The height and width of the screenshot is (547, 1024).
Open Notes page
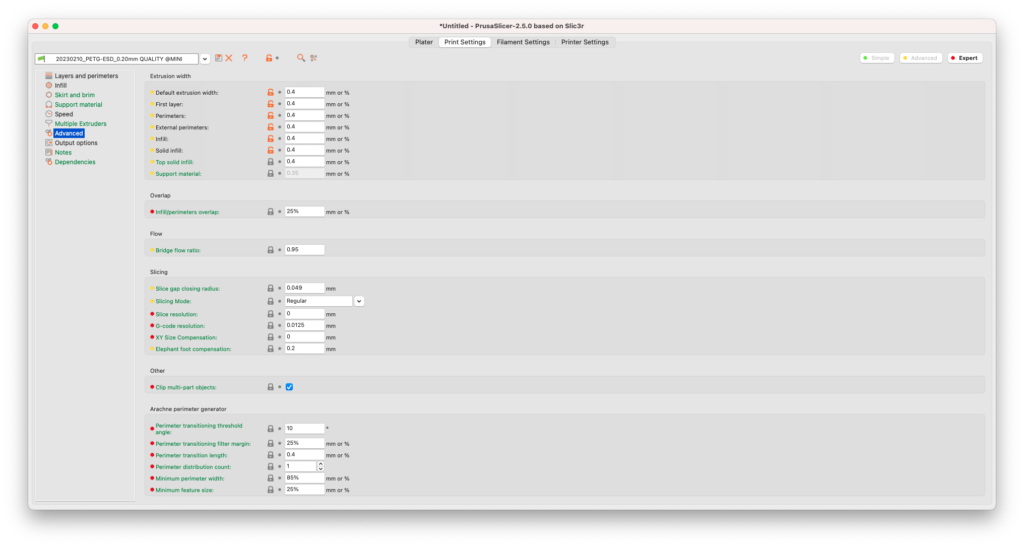click(x=63, y=153)
